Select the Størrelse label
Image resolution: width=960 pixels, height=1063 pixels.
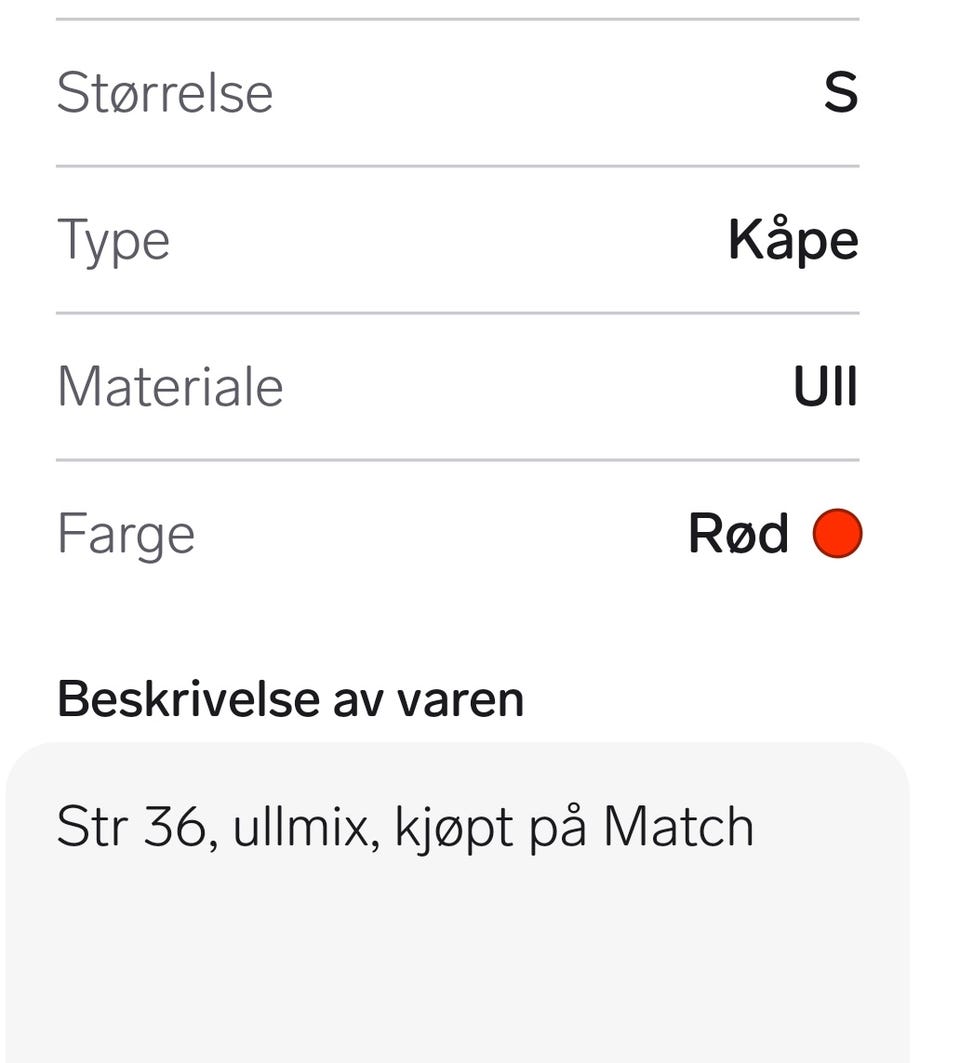(165, 92)
